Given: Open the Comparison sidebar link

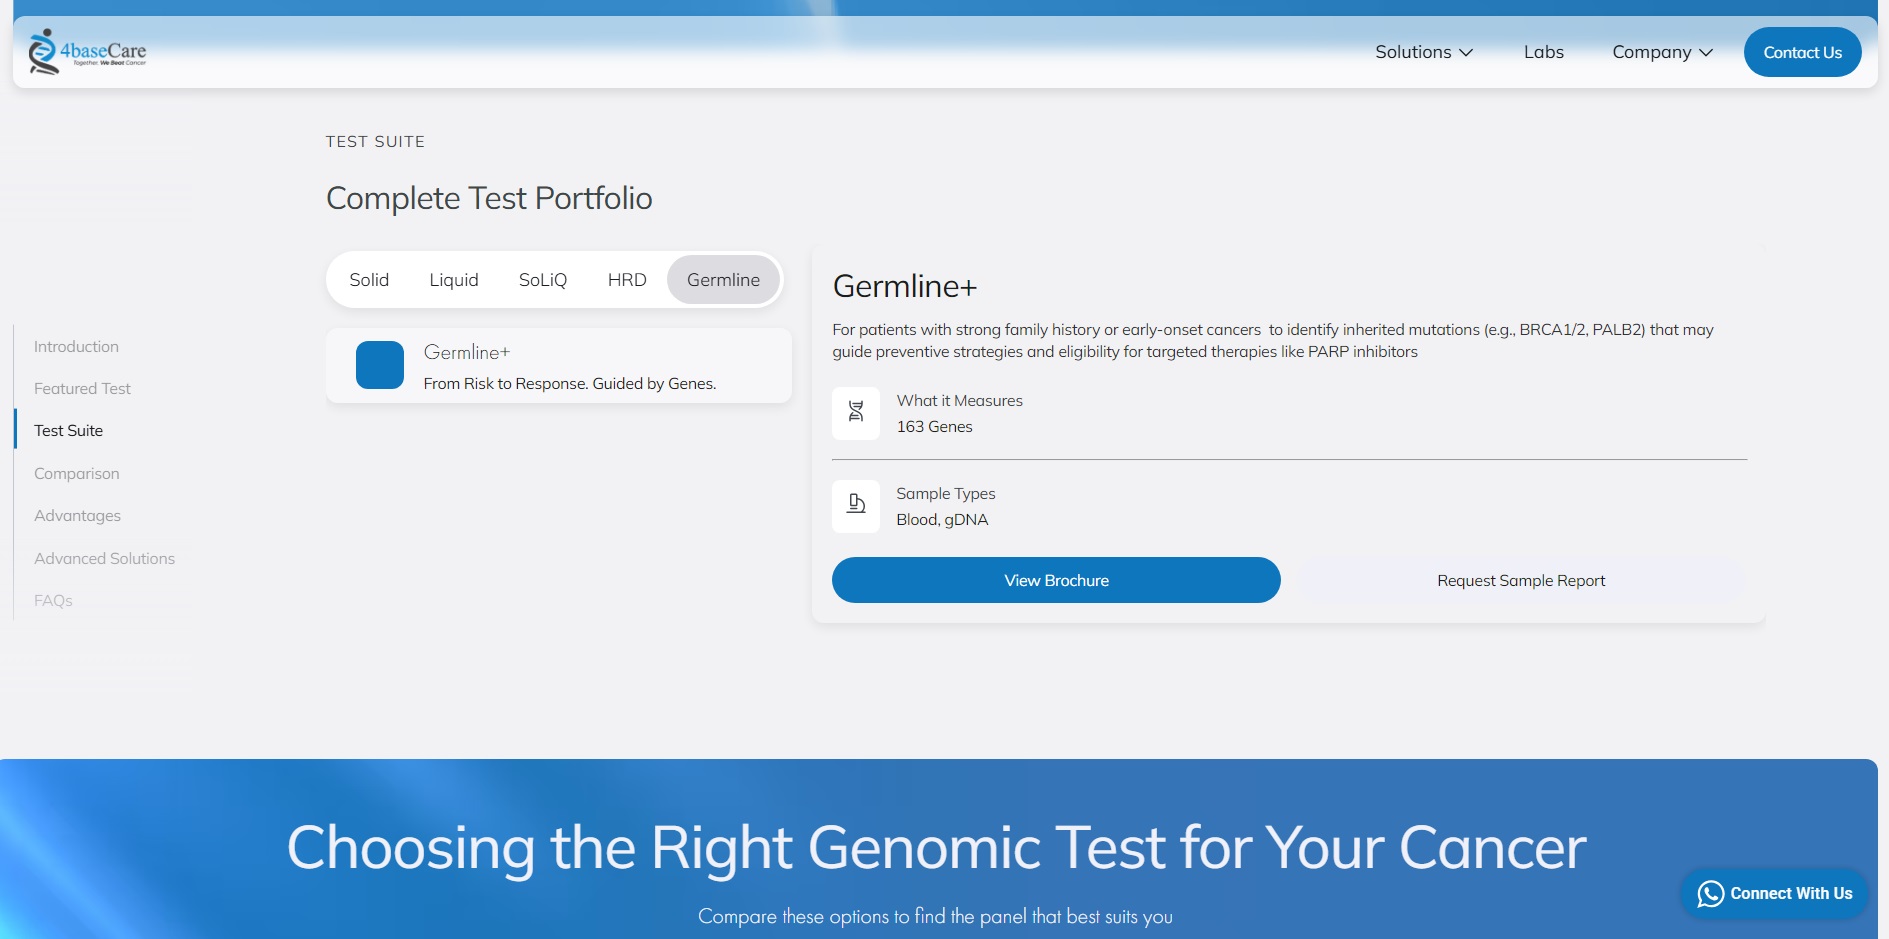Looking at the screenshot, I should coord(77,473).
